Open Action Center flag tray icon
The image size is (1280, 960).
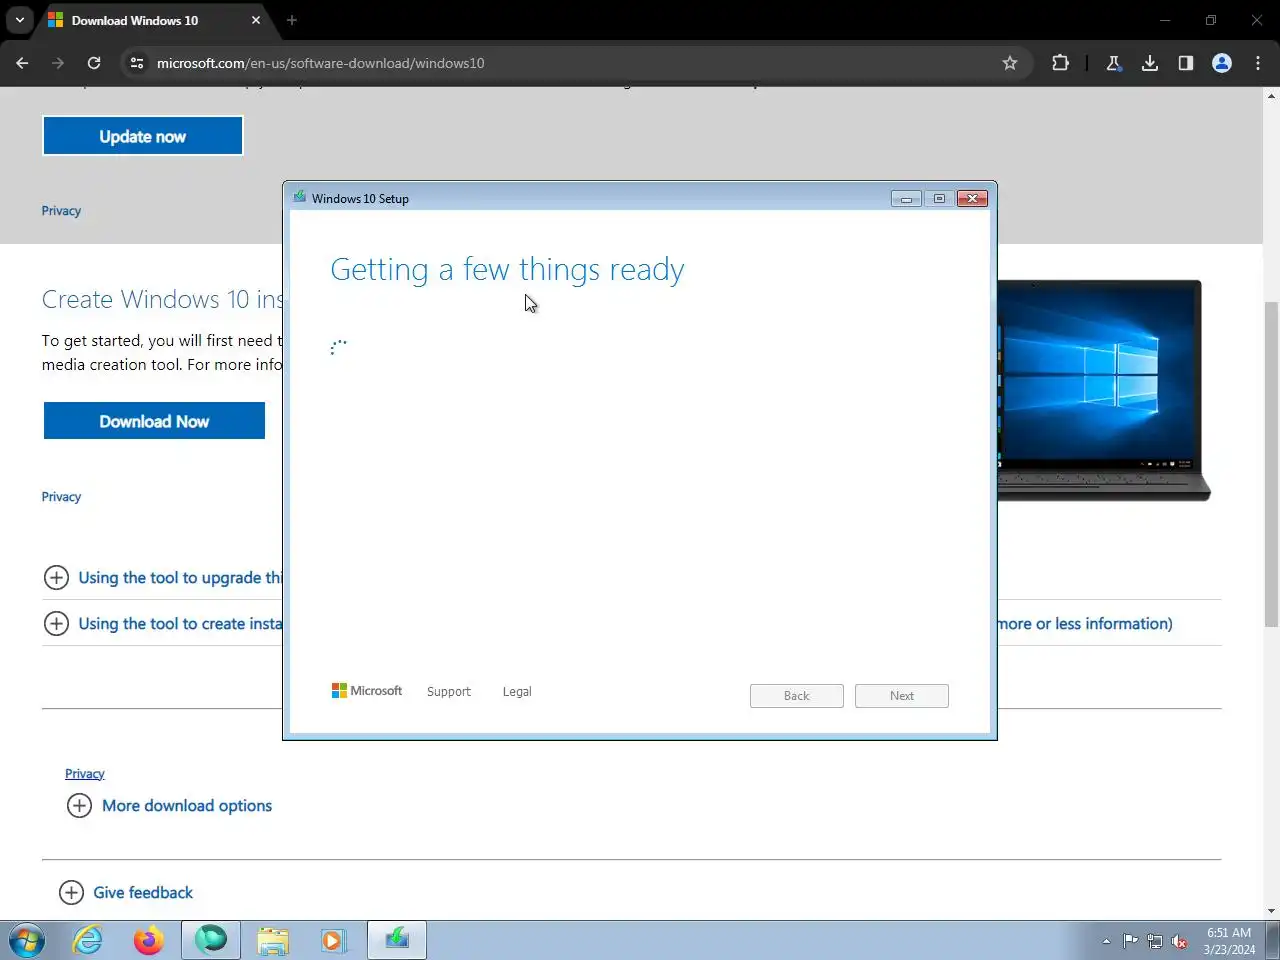pos(1130,941)
